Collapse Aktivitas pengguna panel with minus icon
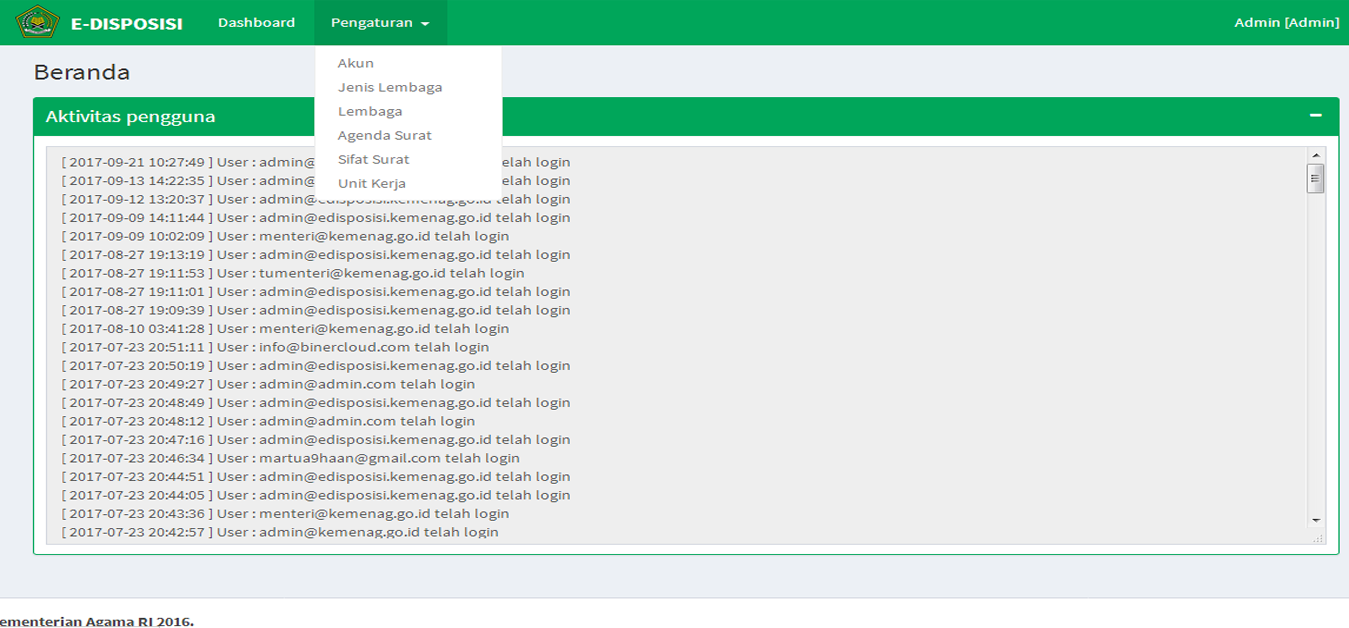This screenshot has height=628, width=1349. point(1315,116)
